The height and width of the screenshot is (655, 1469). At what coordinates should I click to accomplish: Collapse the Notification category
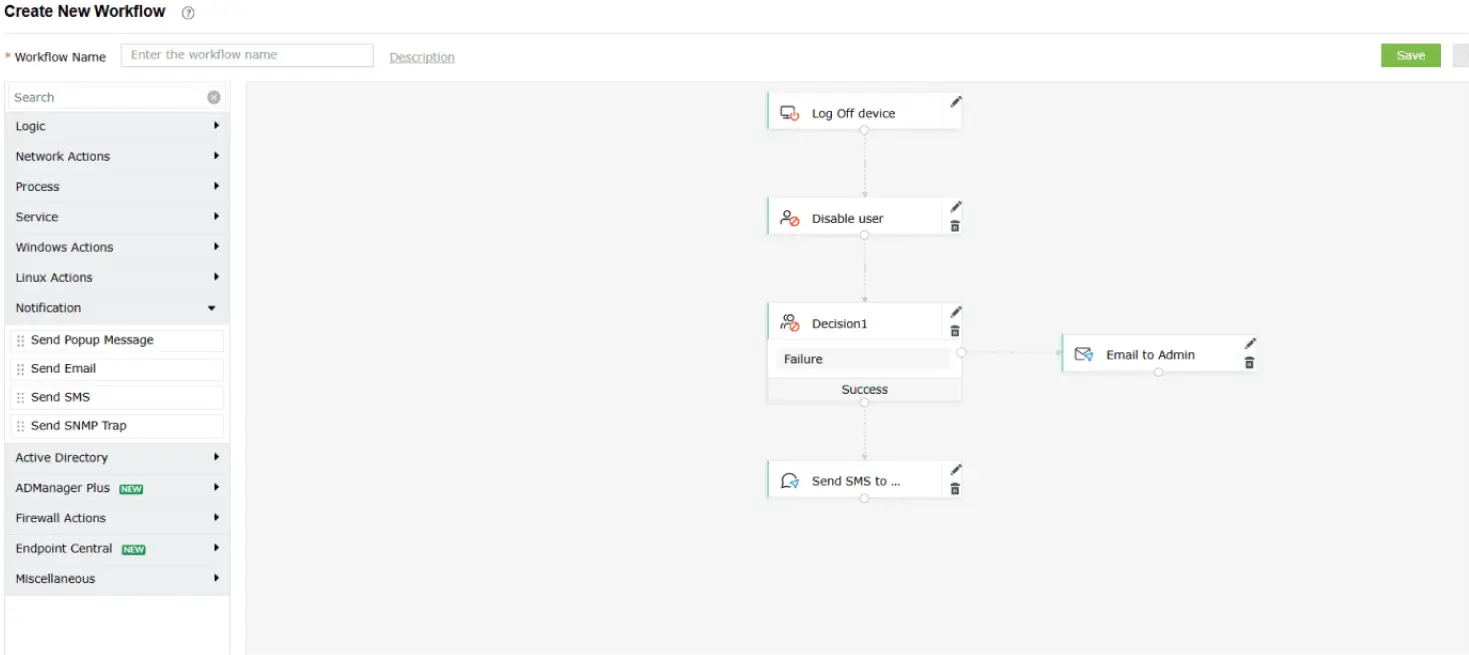[x=115, y=307]
